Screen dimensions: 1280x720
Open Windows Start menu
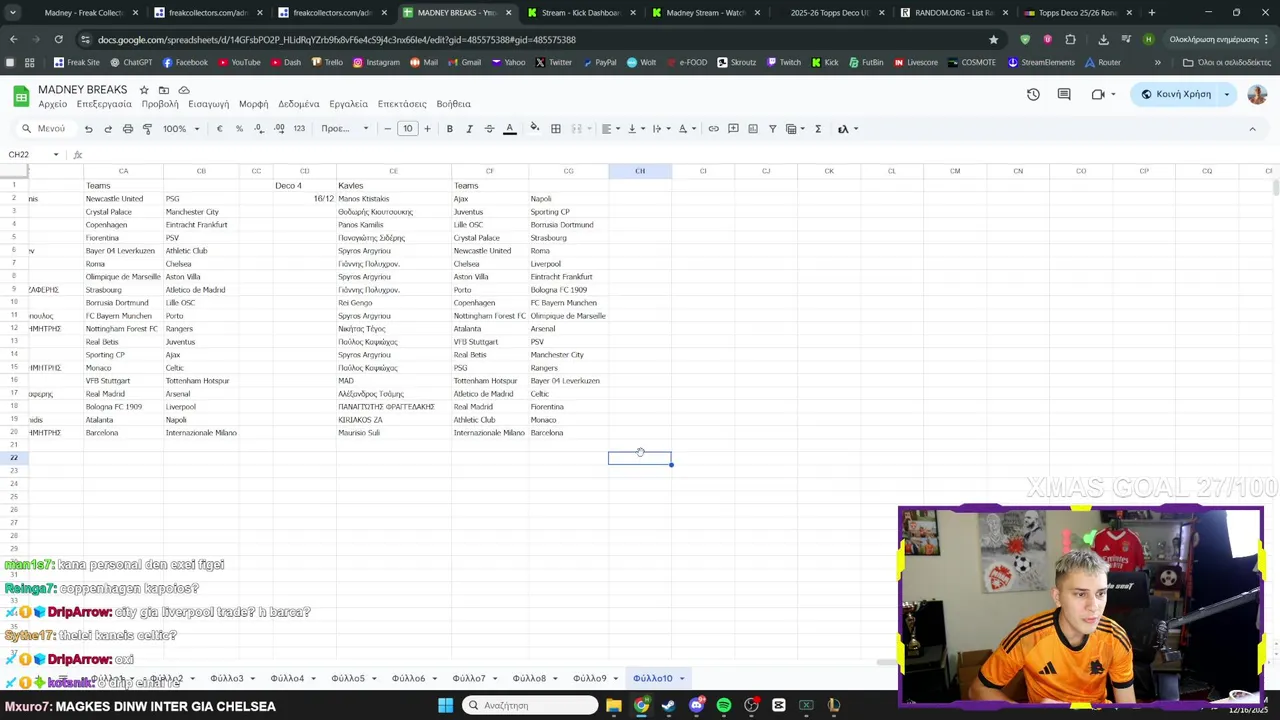coord(445,705)
